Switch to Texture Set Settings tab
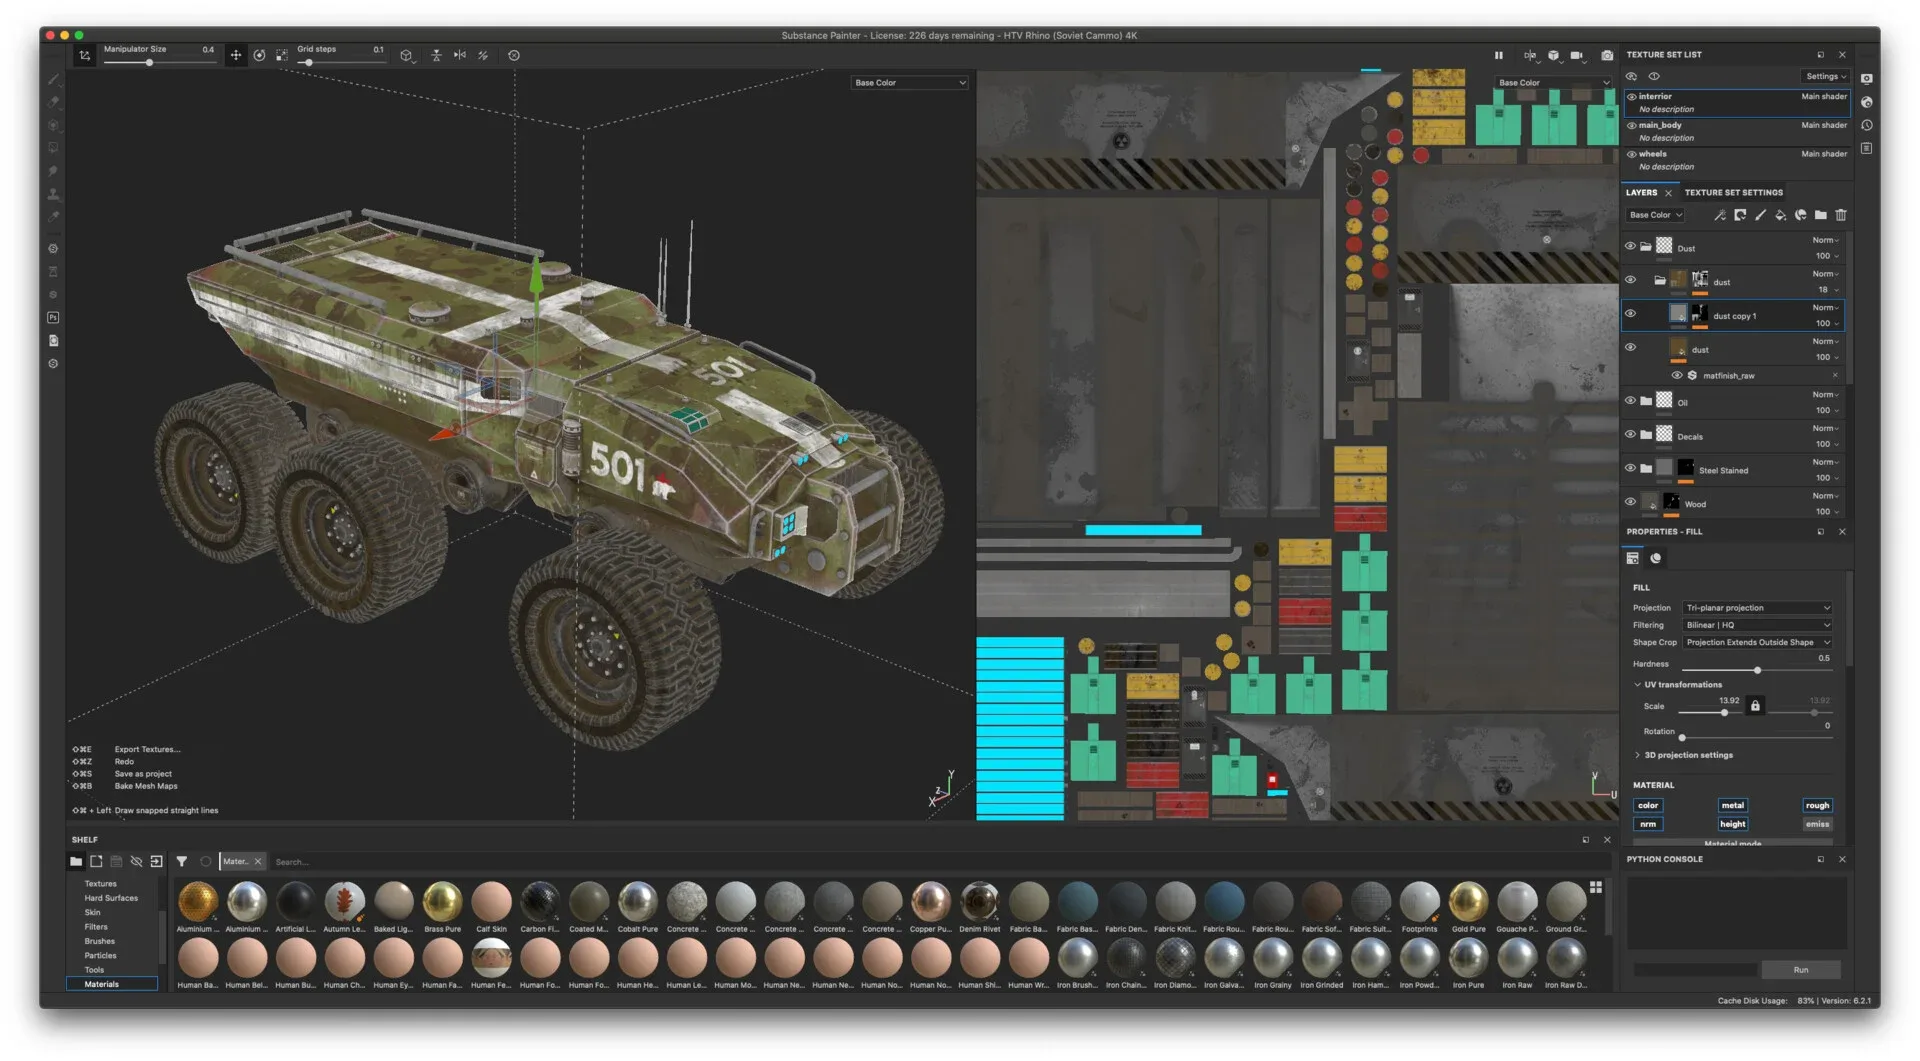This screenshot has height=1061, width=1920. tap(1733, 193)
